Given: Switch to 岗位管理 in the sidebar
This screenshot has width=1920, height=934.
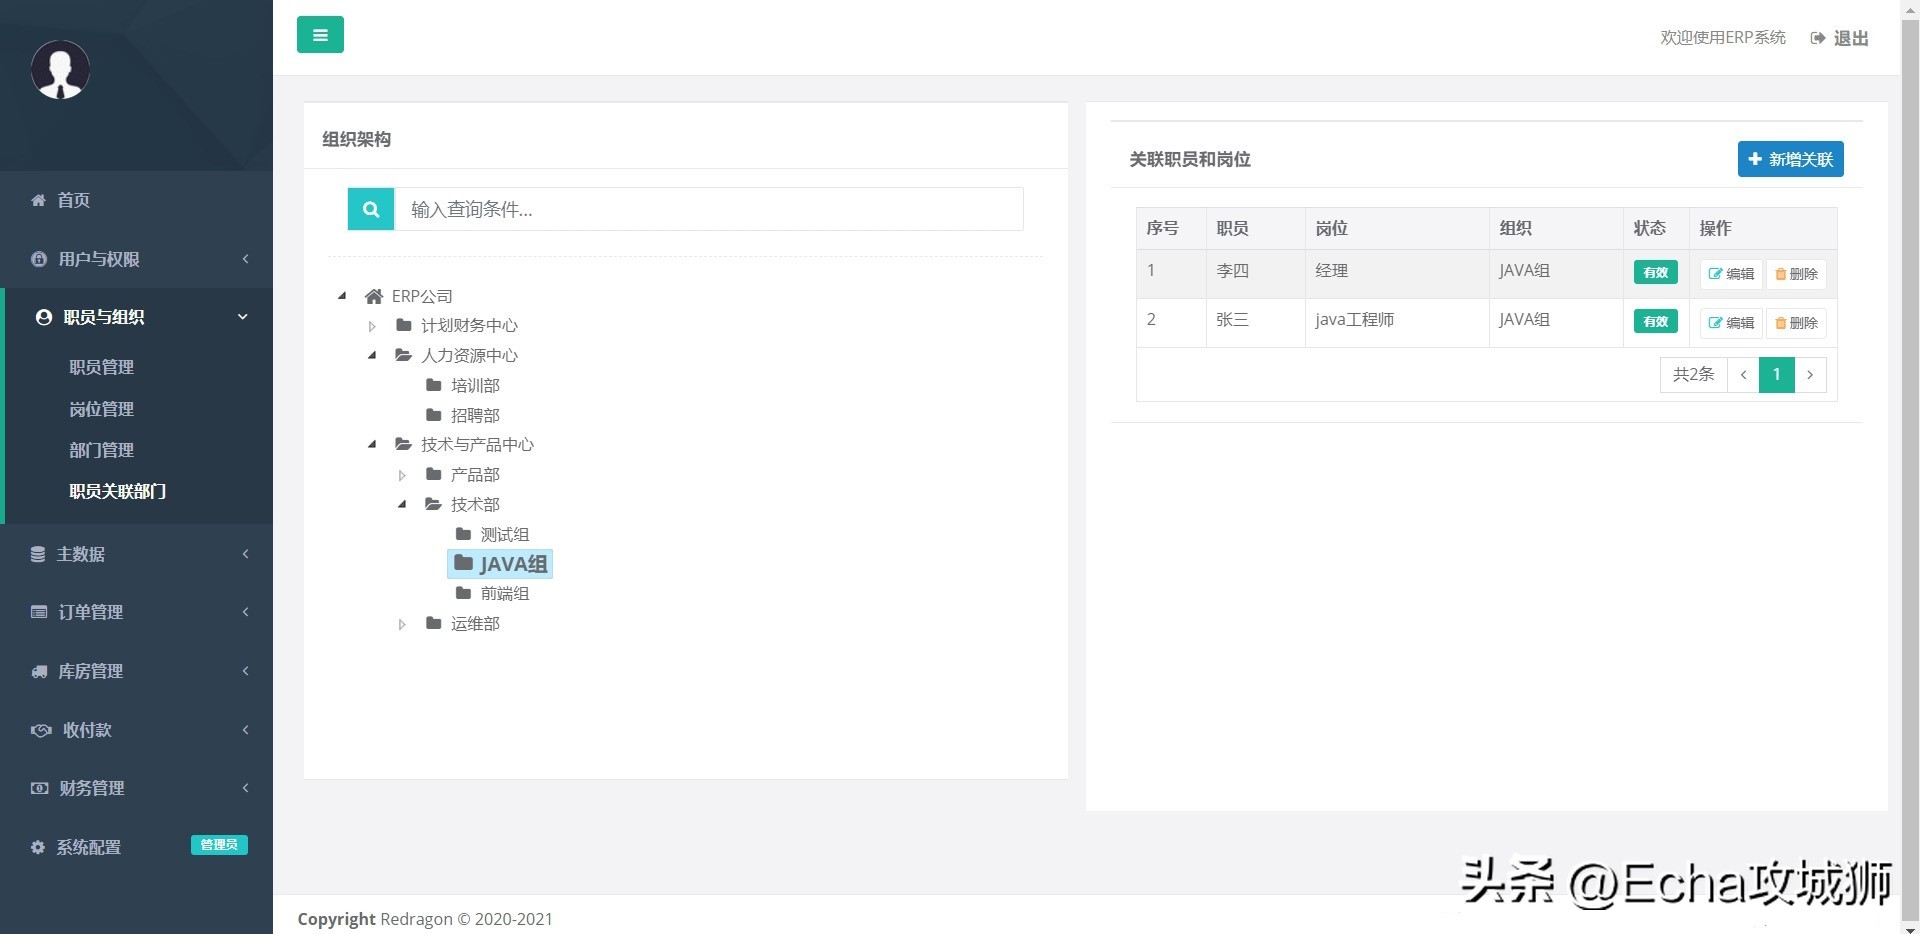Looking at the screenshot, I should [x=100, y=409].
